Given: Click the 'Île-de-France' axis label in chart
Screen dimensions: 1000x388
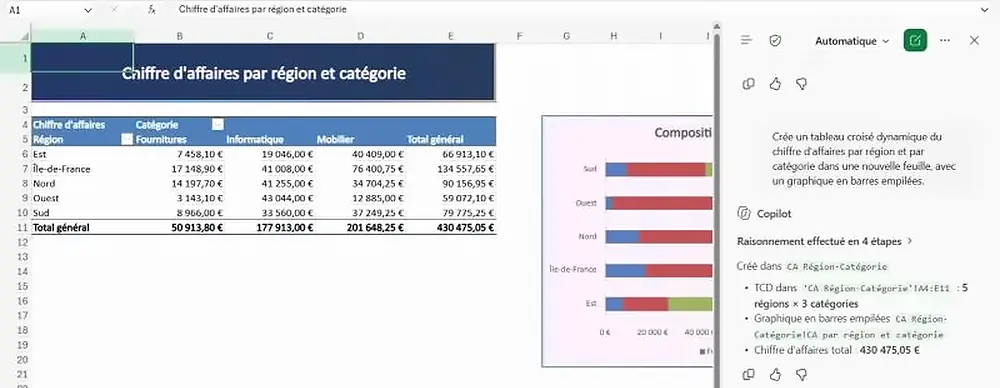Looking at the screenshot, I should pos(573,270).
